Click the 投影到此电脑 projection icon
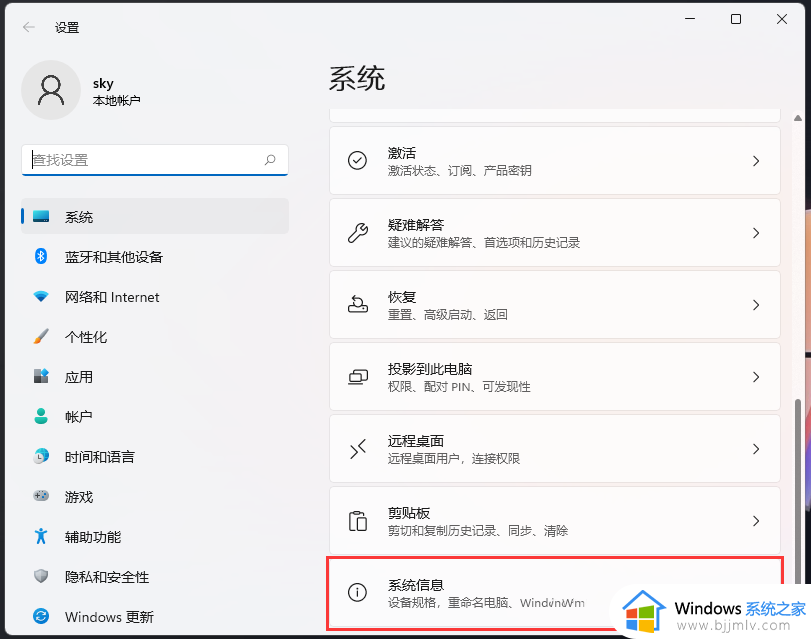This screenshot has height=639, width=811. [x=357, y=377]
